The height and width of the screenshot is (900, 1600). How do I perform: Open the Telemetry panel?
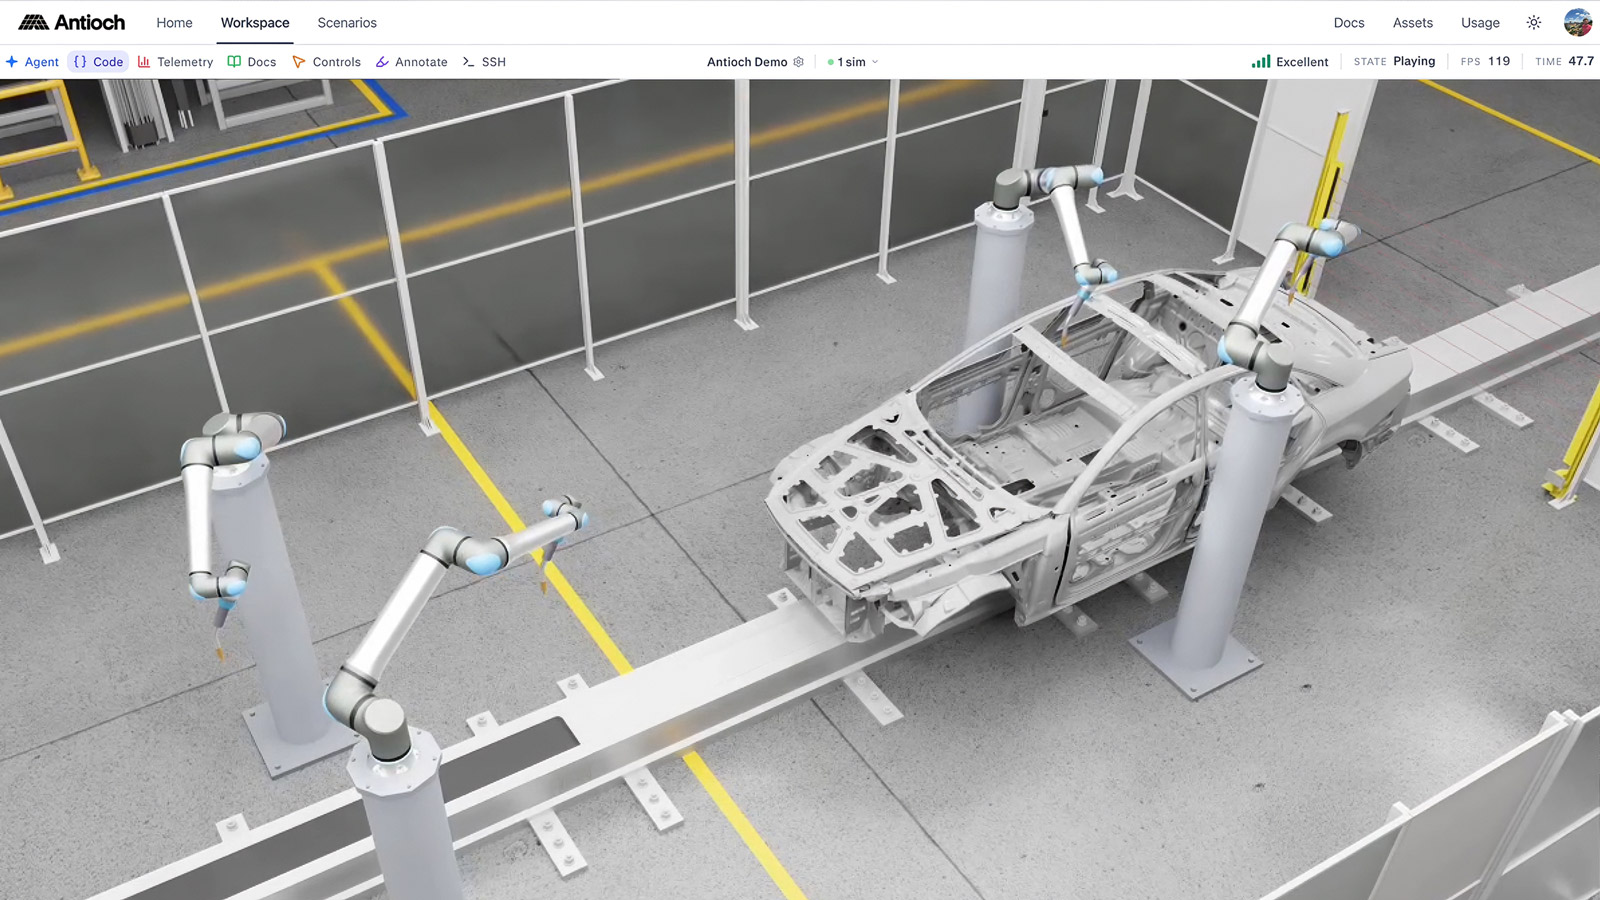(x=176, y=62)
